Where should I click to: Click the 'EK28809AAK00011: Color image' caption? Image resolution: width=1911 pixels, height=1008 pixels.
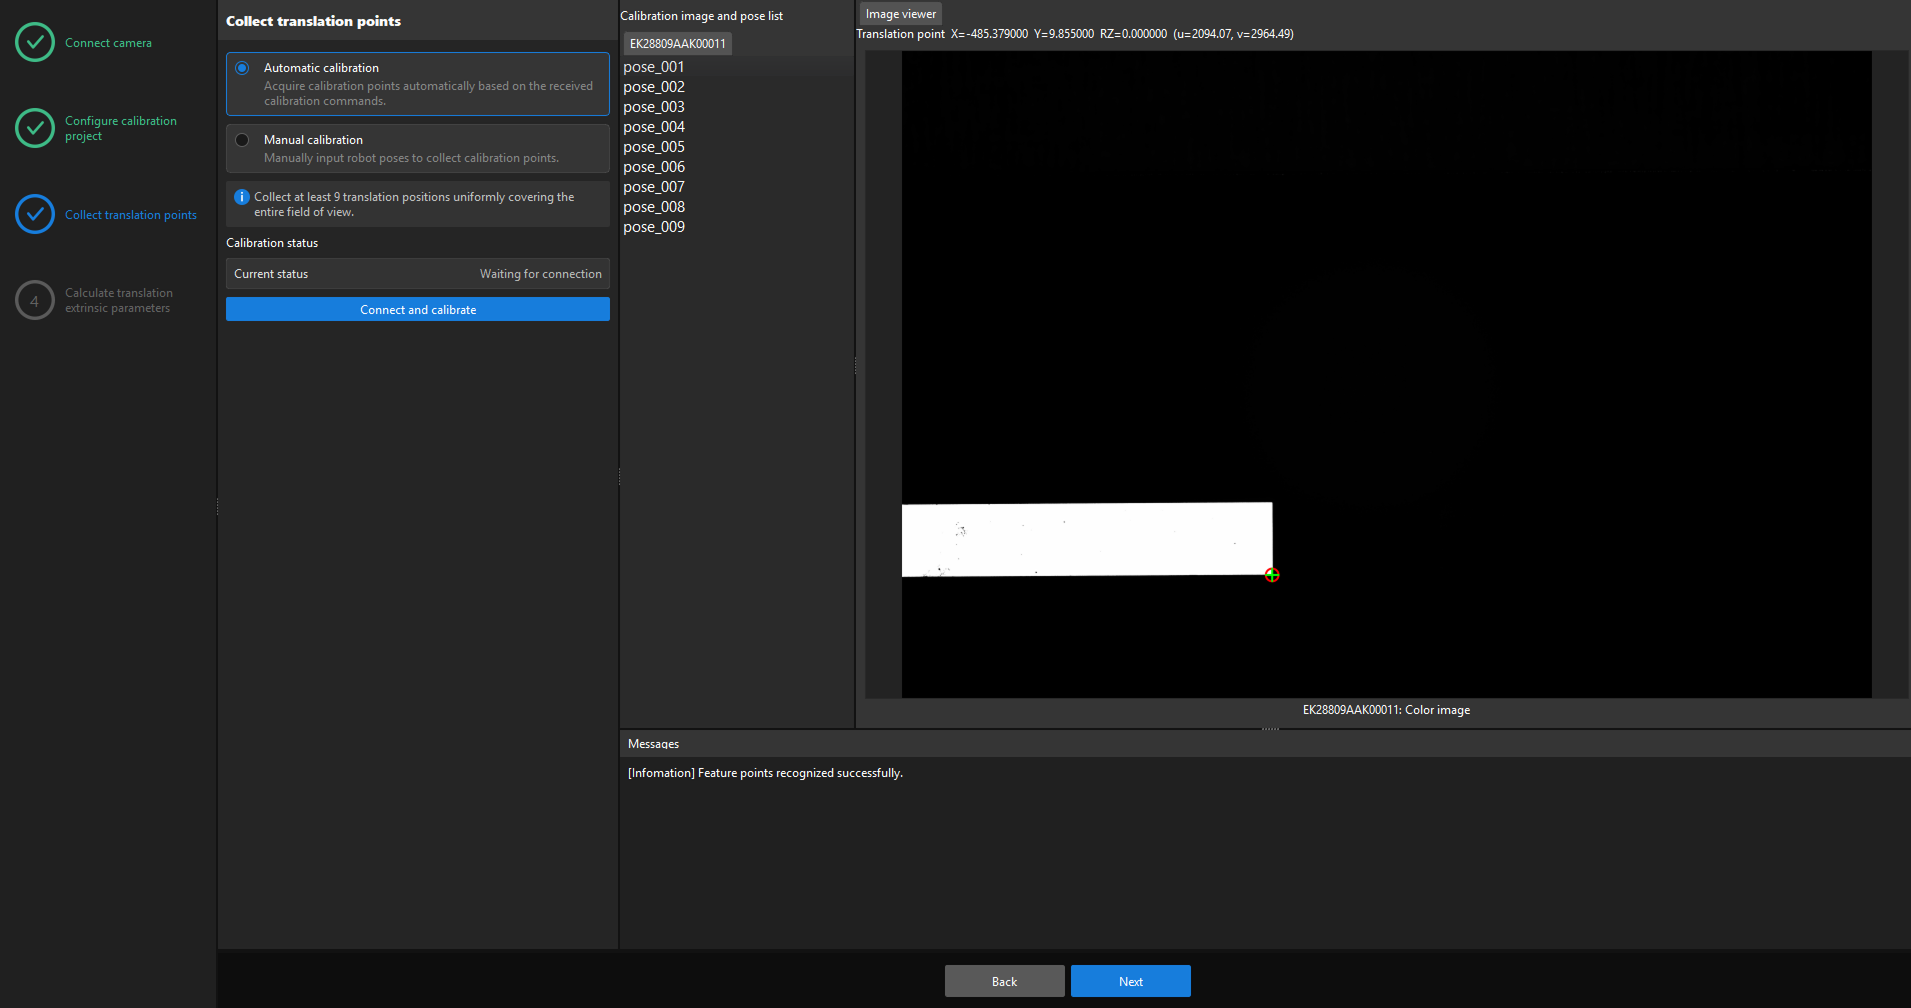[x=1386, y=710]
